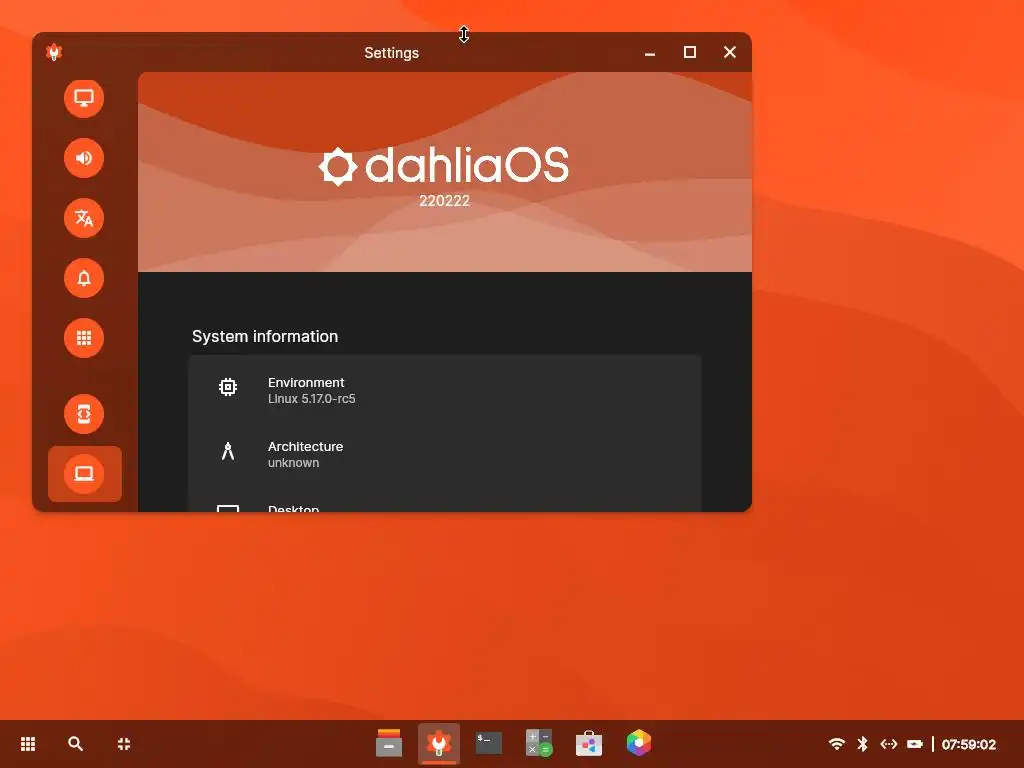This screenshot has width=1024, height=768.
Task: Select the Architecture unknown row
Action: pos(445,454)
